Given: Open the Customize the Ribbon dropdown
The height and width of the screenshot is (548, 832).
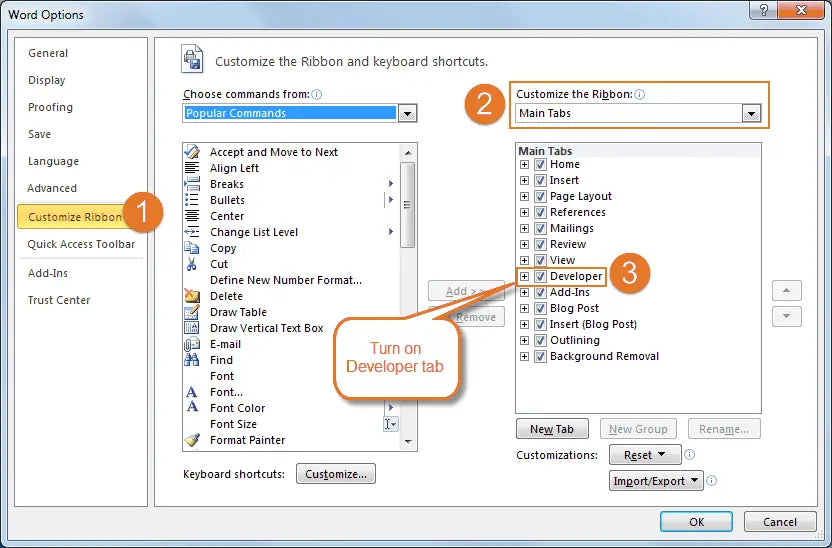Looking at the screenshot, I should 751,114.
